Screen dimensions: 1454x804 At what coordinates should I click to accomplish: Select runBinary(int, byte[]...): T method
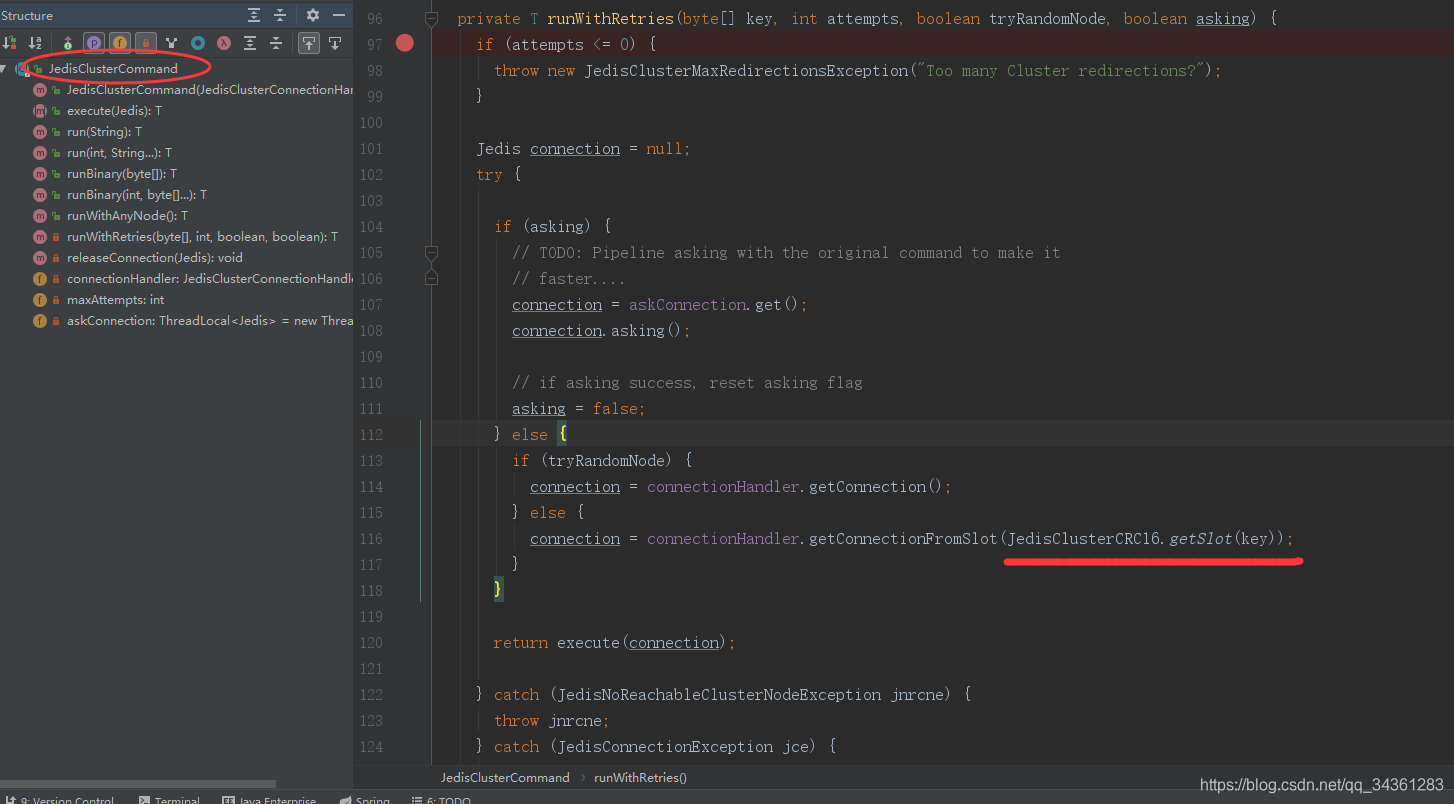point(137,195)
